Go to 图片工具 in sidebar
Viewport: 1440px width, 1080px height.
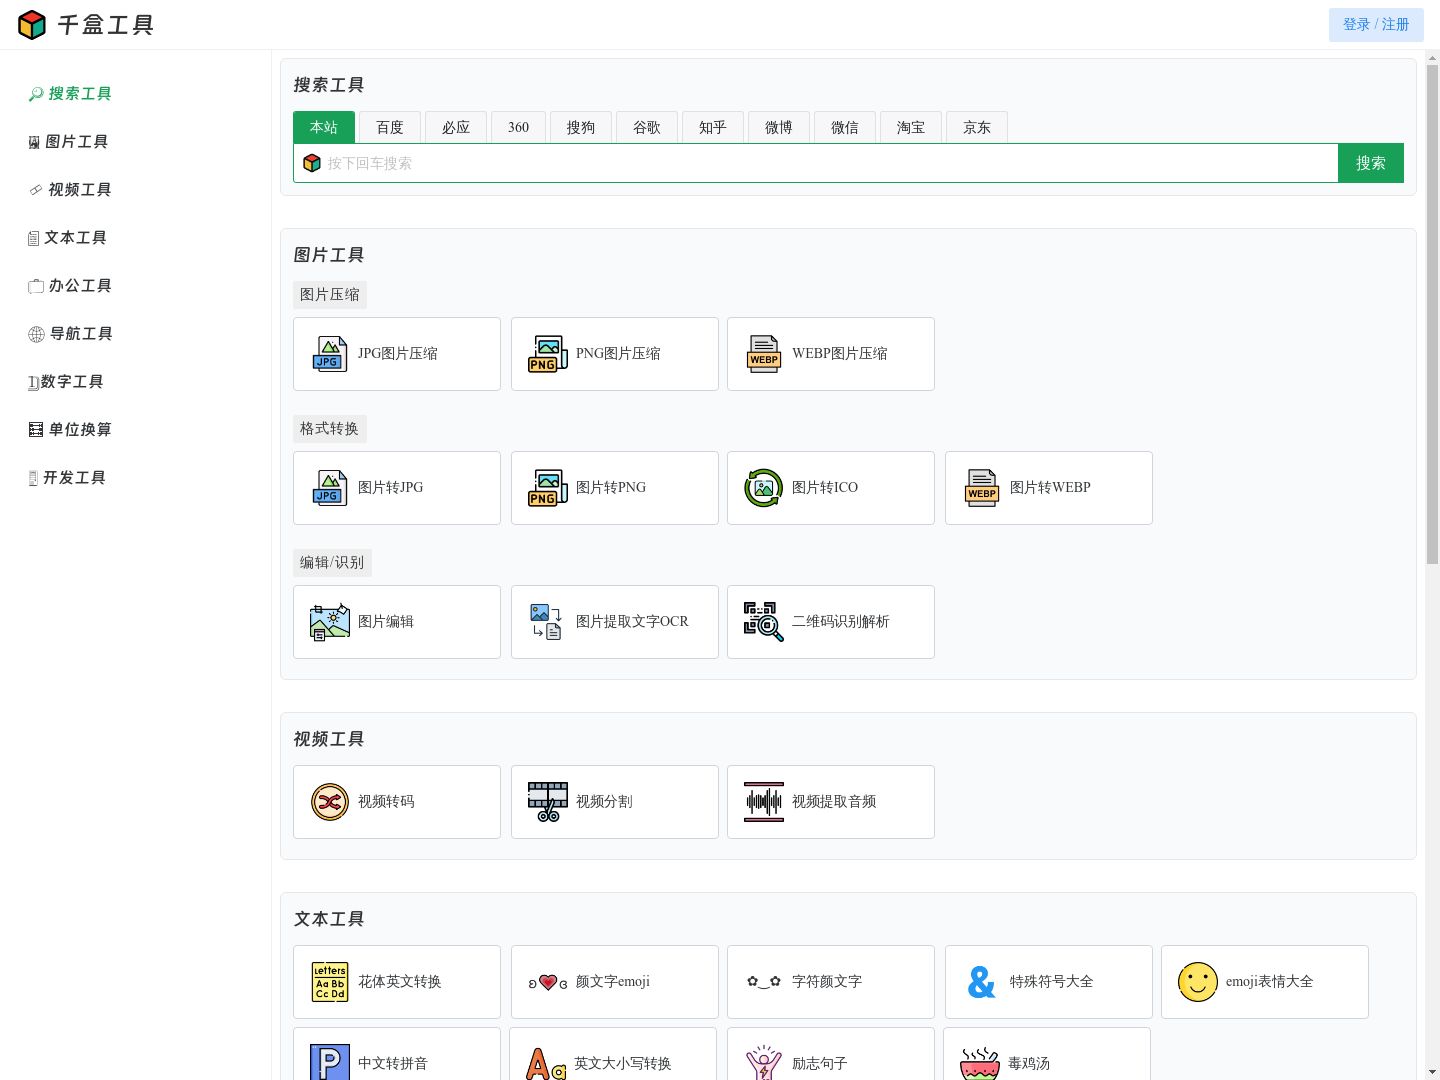(x=68, y=142)
